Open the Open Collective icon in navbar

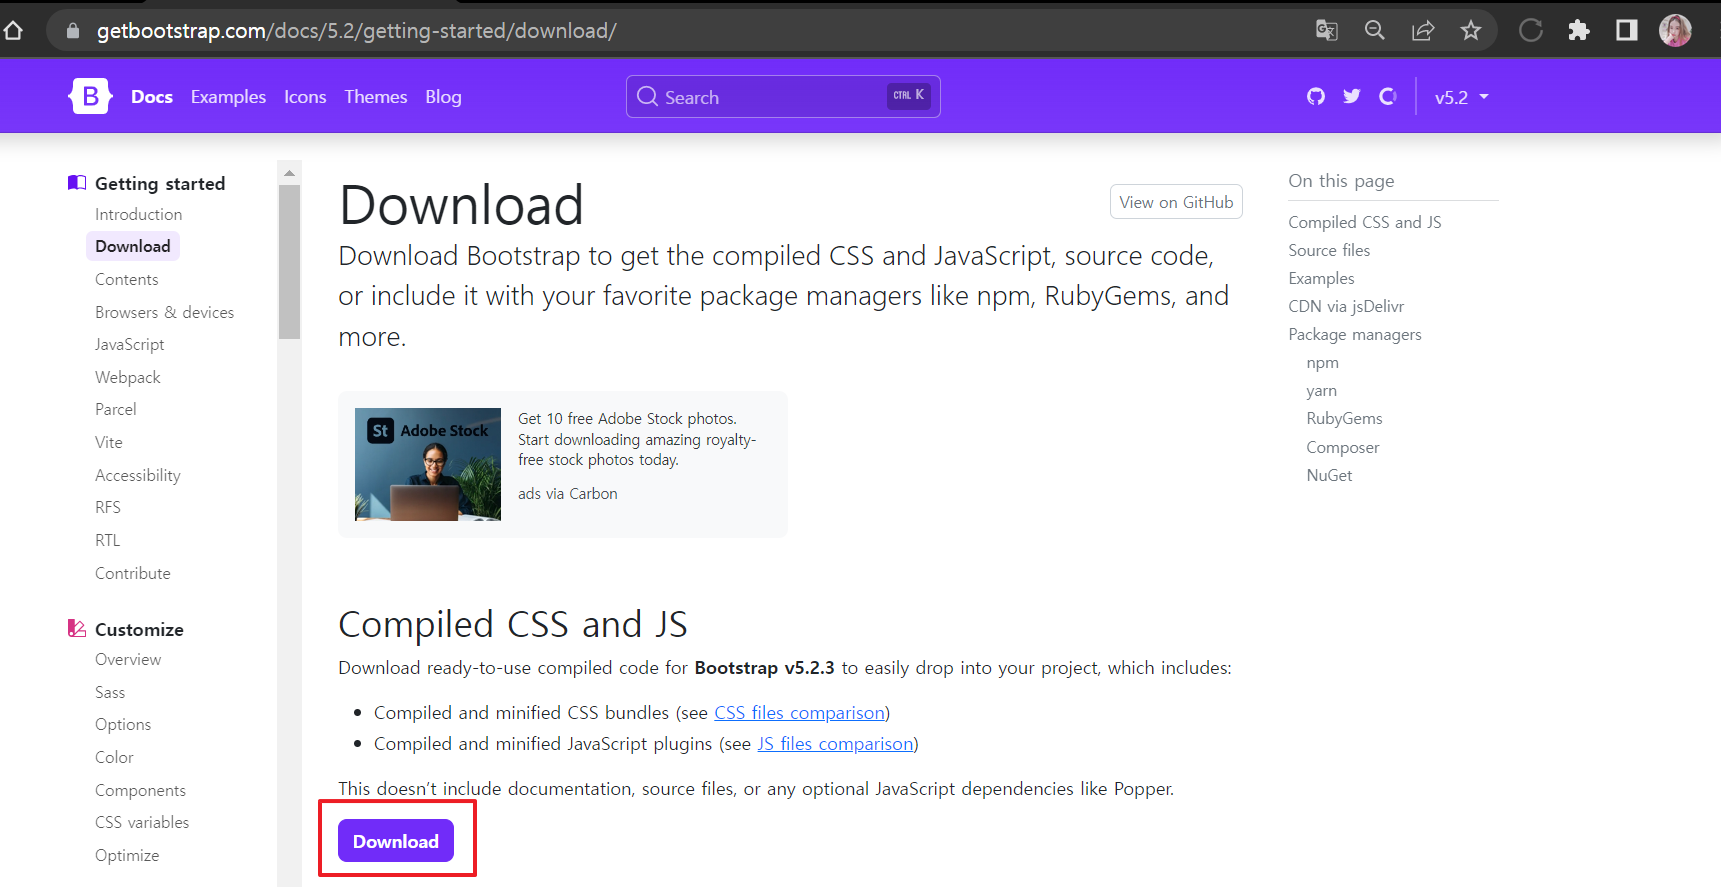pyautogui.click(x=1388, y=96)
